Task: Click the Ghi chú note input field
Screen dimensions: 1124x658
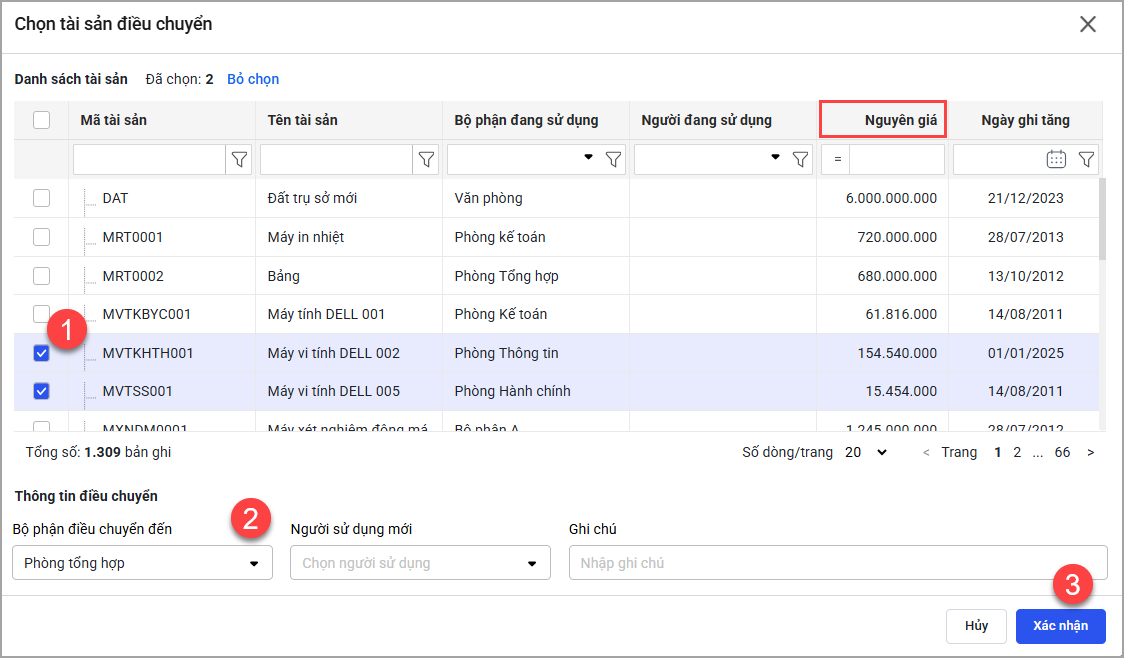Action: click(x=837, y=563)
